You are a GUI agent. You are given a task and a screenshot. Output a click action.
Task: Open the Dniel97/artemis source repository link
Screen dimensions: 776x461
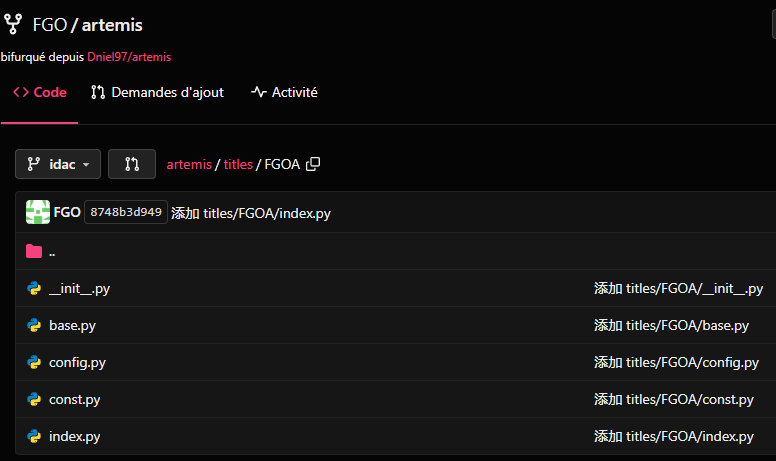click(129, 57)
